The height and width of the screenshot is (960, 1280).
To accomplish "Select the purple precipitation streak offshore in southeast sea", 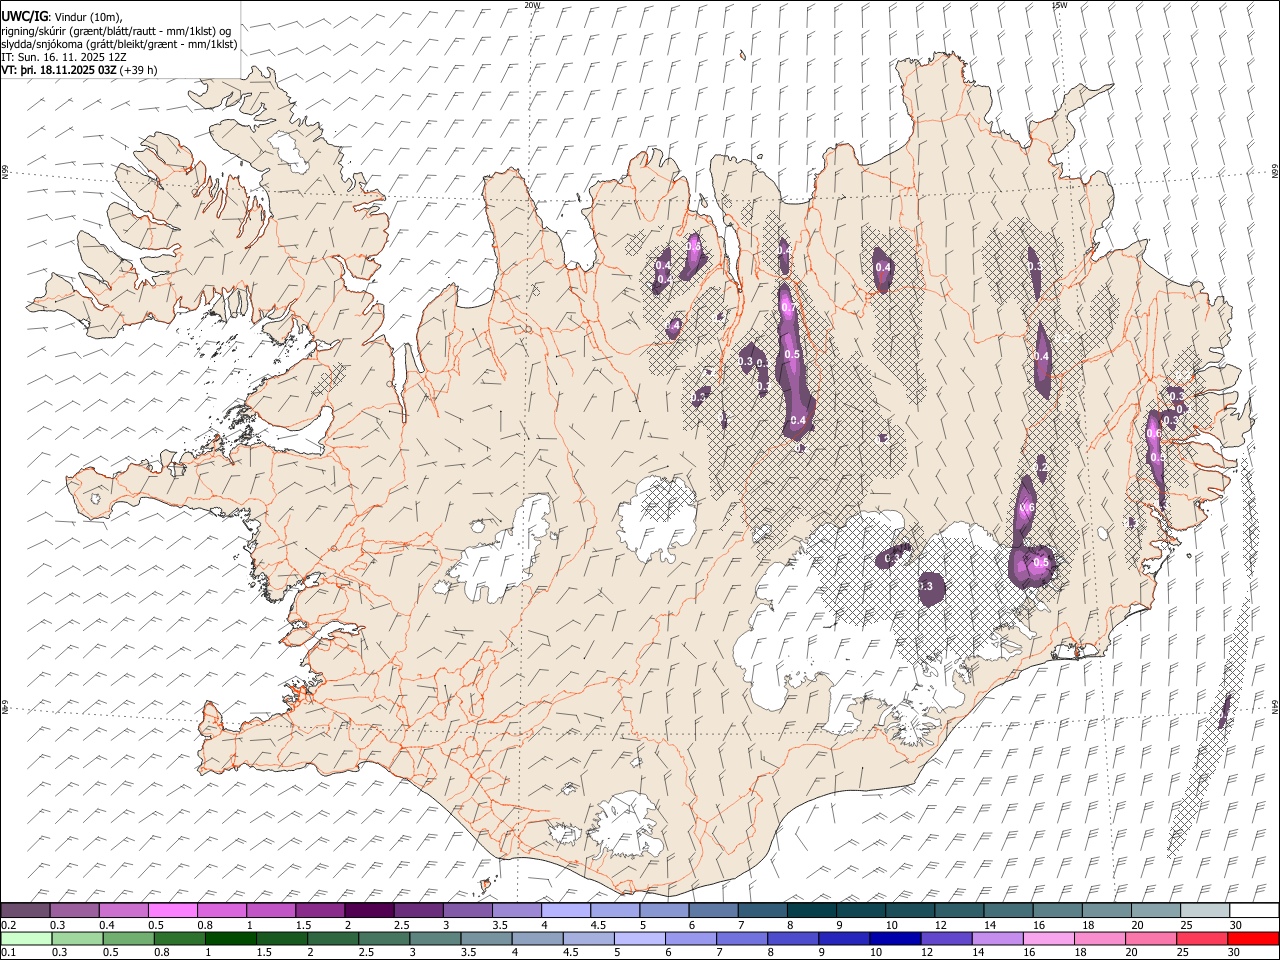I will click(x=1223, y=711).
